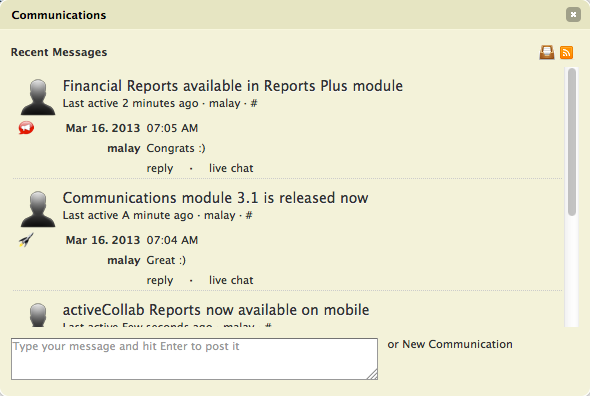
Task: Open activeCollab Reports now available on mobile
Action: tap(216, 310)
